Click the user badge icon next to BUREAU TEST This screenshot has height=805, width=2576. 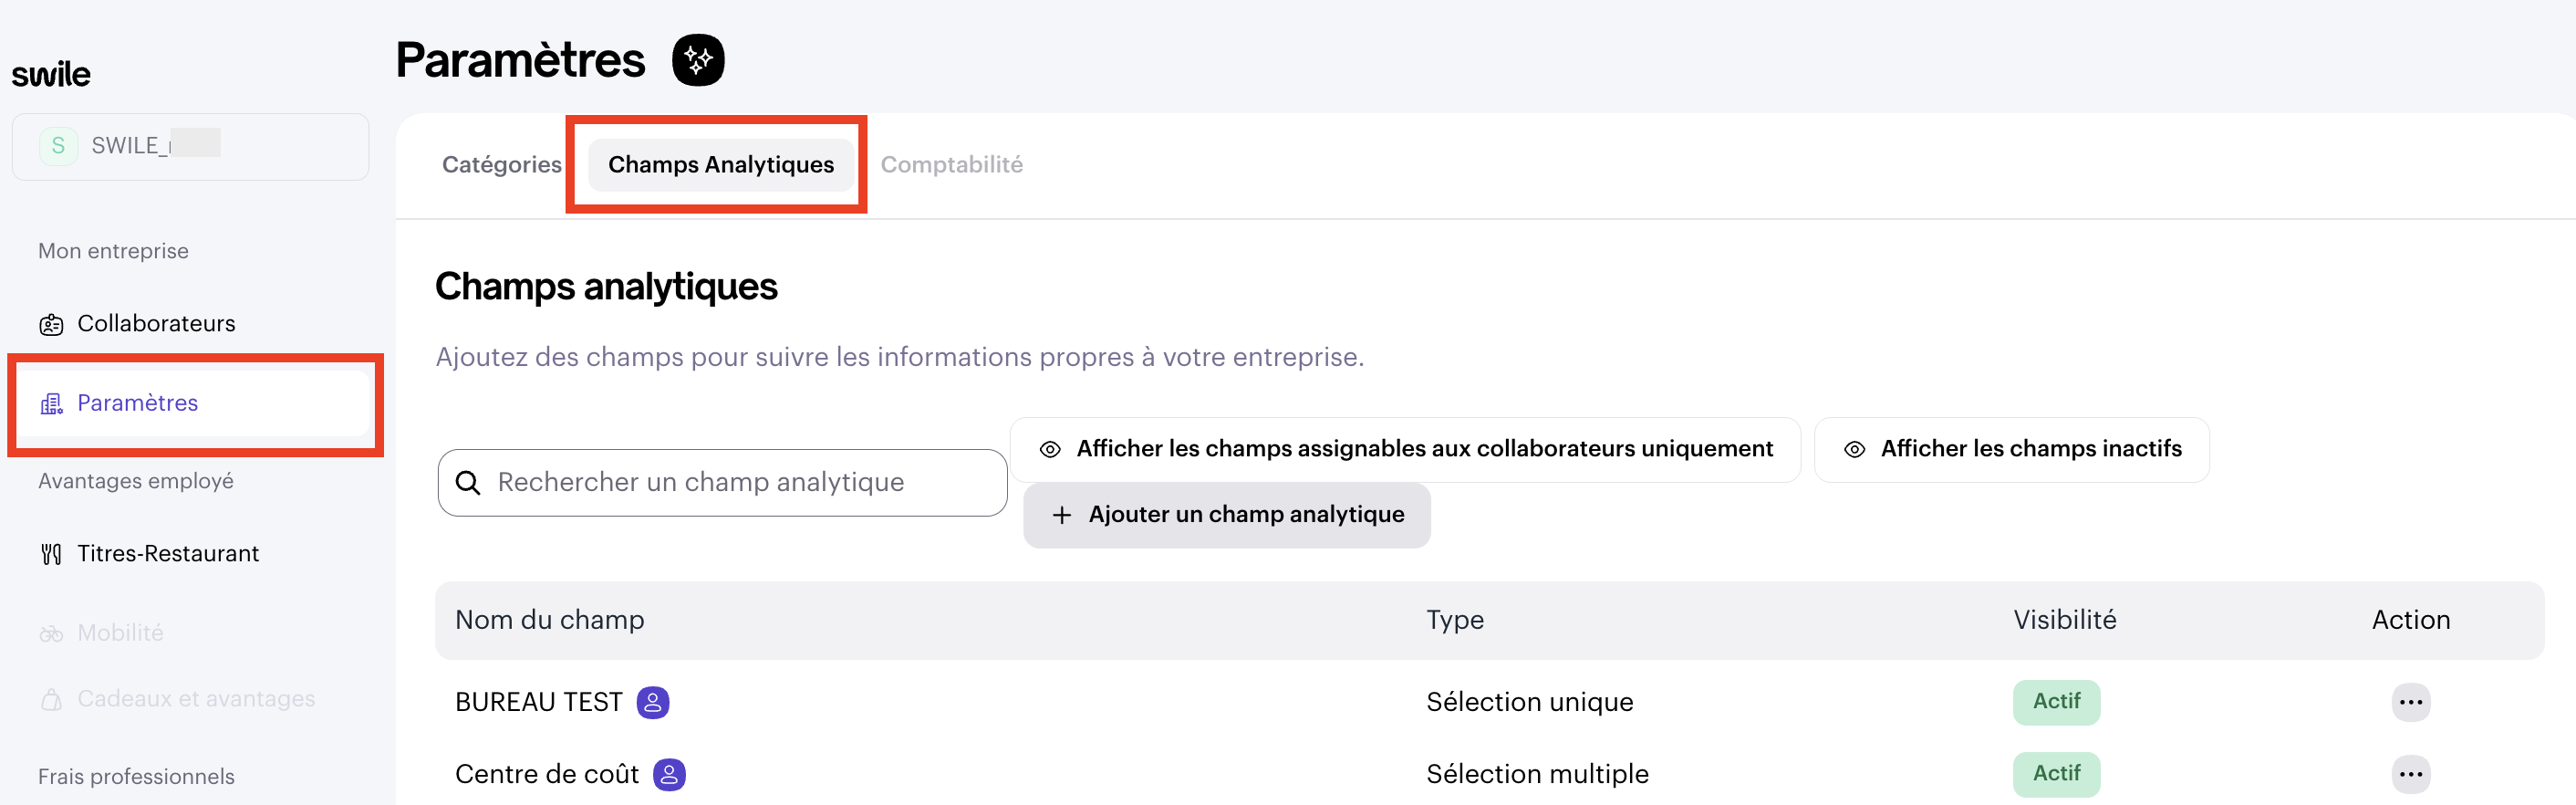click(653, 702)
